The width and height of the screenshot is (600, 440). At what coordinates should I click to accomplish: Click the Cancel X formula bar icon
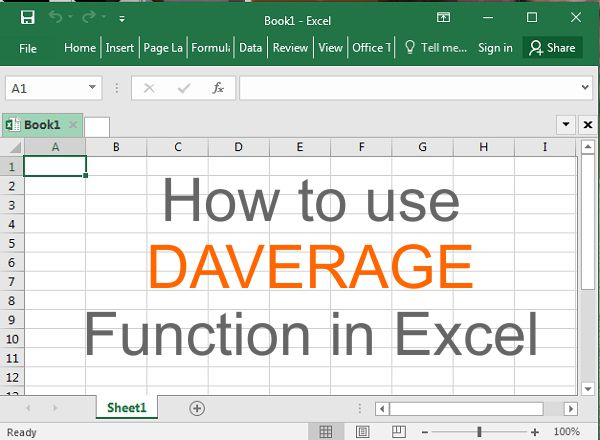149,88
